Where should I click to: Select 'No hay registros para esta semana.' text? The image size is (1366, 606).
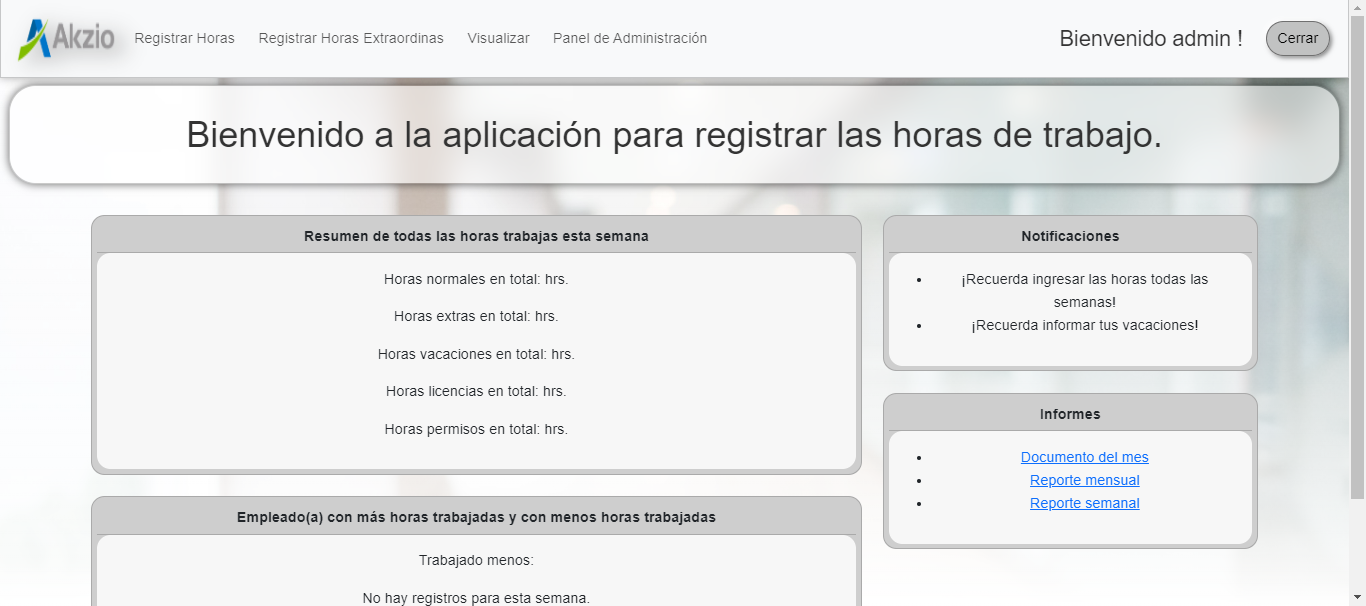pos(476,598)
